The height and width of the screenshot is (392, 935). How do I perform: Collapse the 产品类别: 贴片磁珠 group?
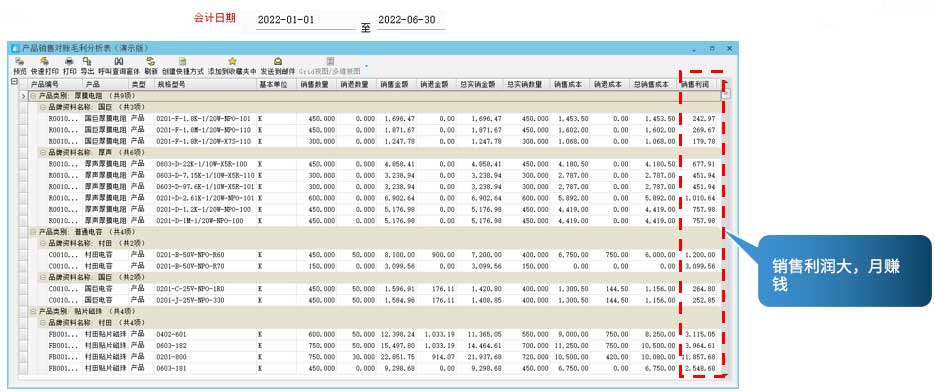click(33, 311)
